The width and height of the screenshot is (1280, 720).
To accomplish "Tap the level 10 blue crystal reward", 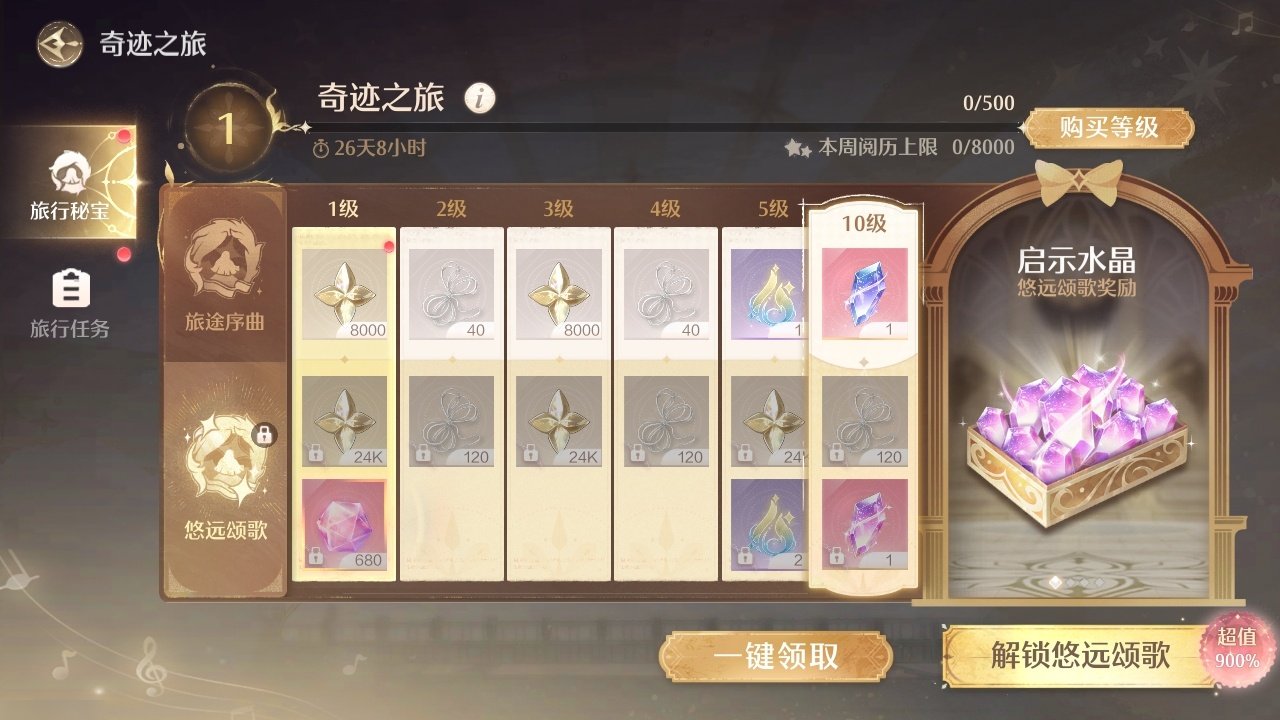I will click(x=864, y=294).
